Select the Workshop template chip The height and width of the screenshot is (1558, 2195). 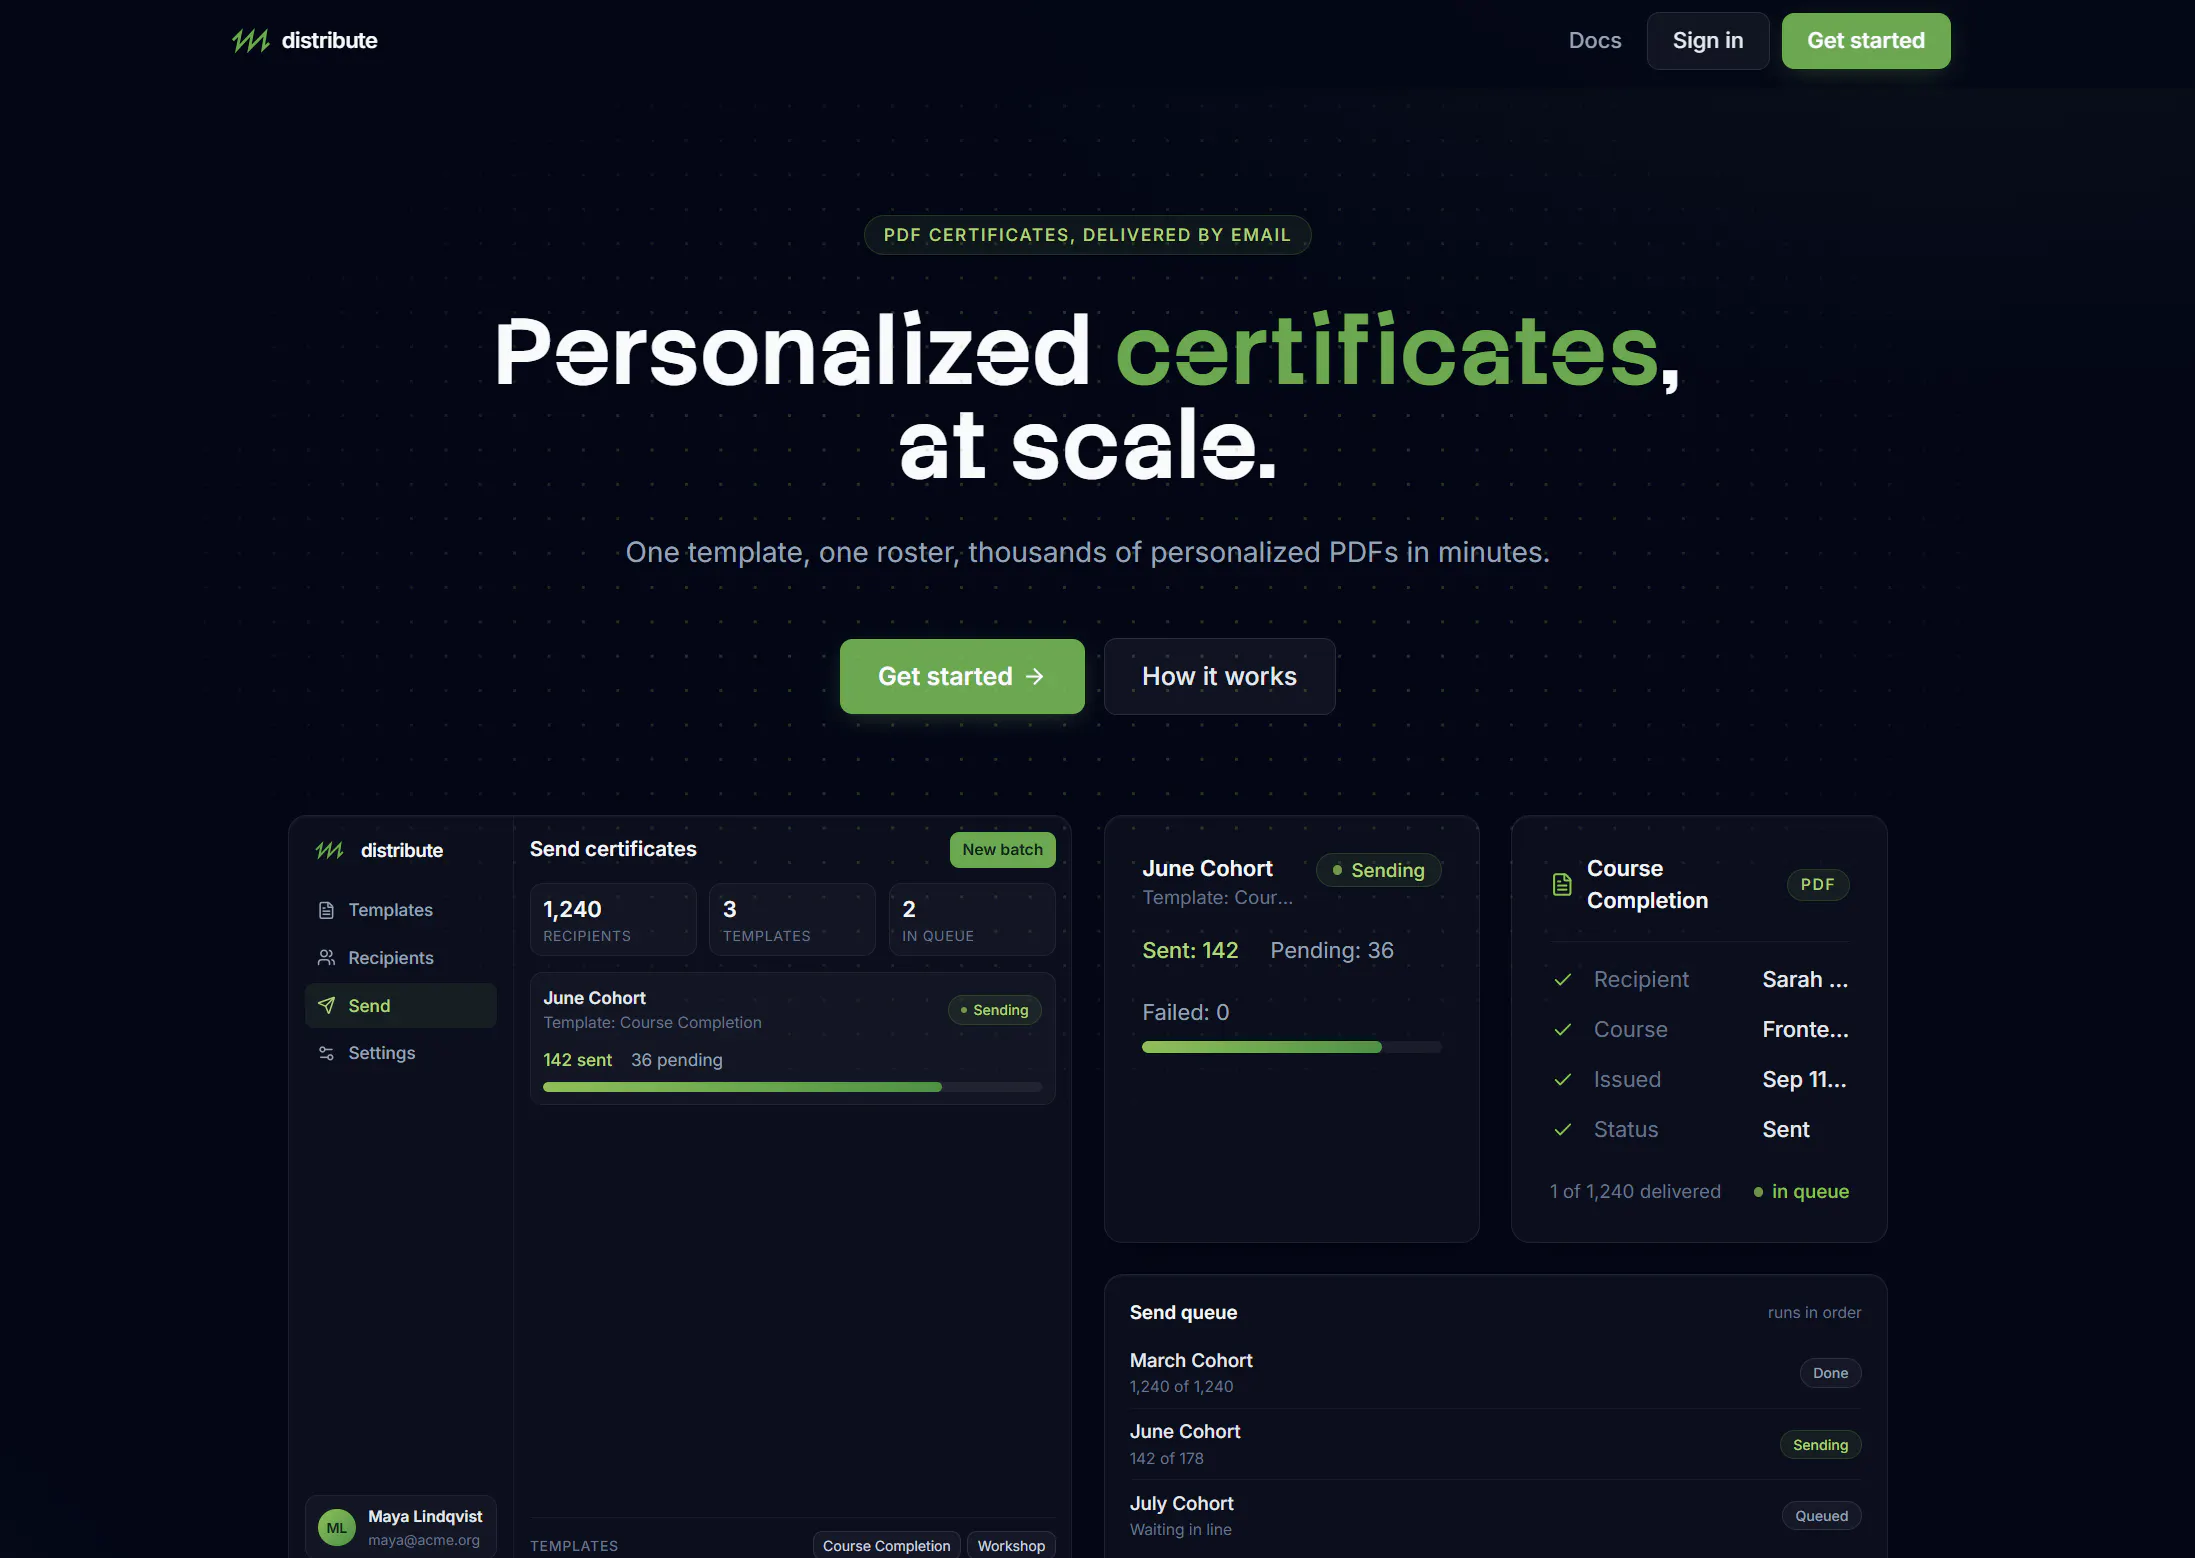(x=1011, y=1545)
